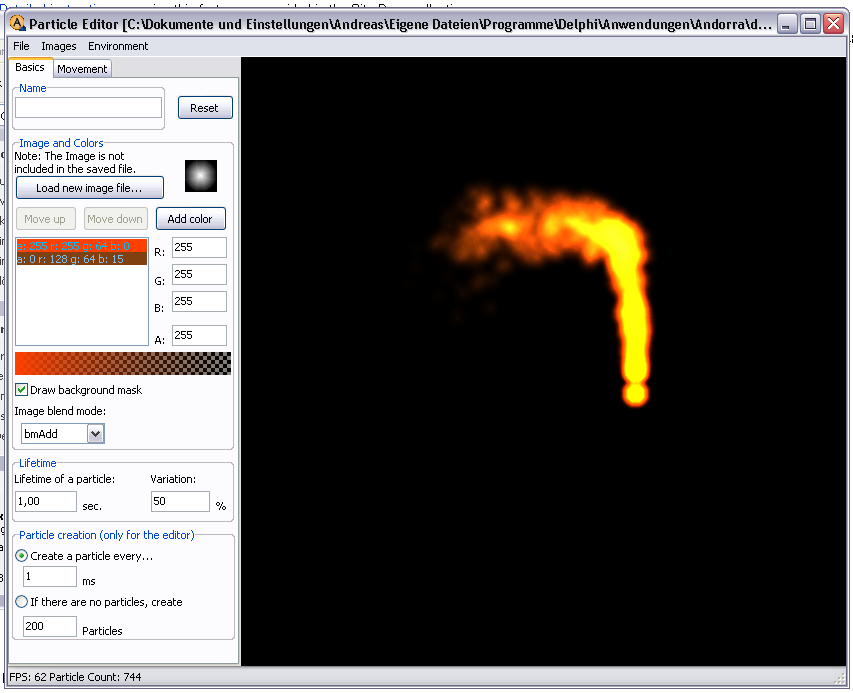Maximize the Particle Editor window
The width and height of the screenshot is (853, 693).
click(811, 23)
